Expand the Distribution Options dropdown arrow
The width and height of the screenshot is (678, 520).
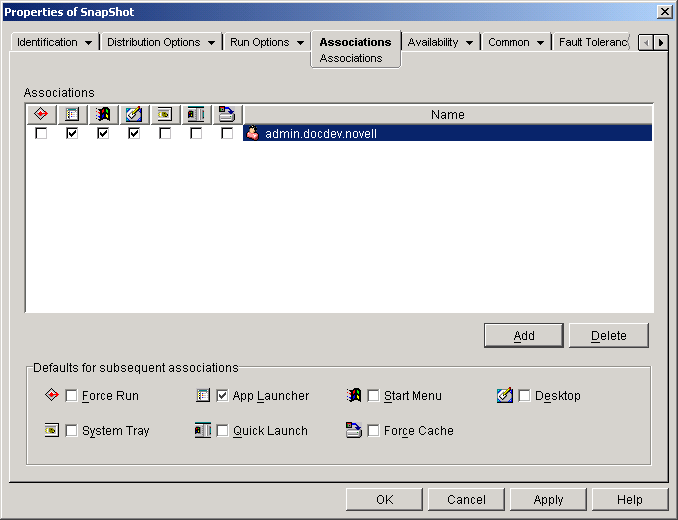pos(211,43)
